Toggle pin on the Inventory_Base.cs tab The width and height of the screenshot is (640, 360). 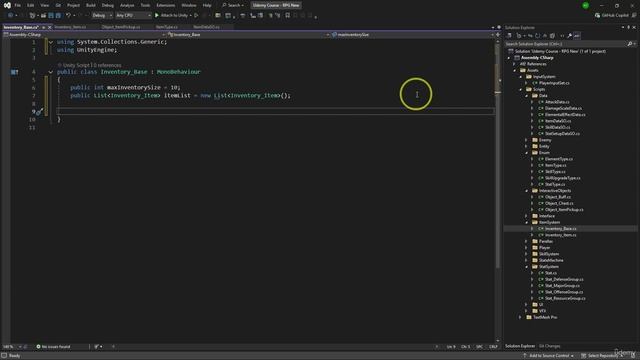(x=44, y=27)
